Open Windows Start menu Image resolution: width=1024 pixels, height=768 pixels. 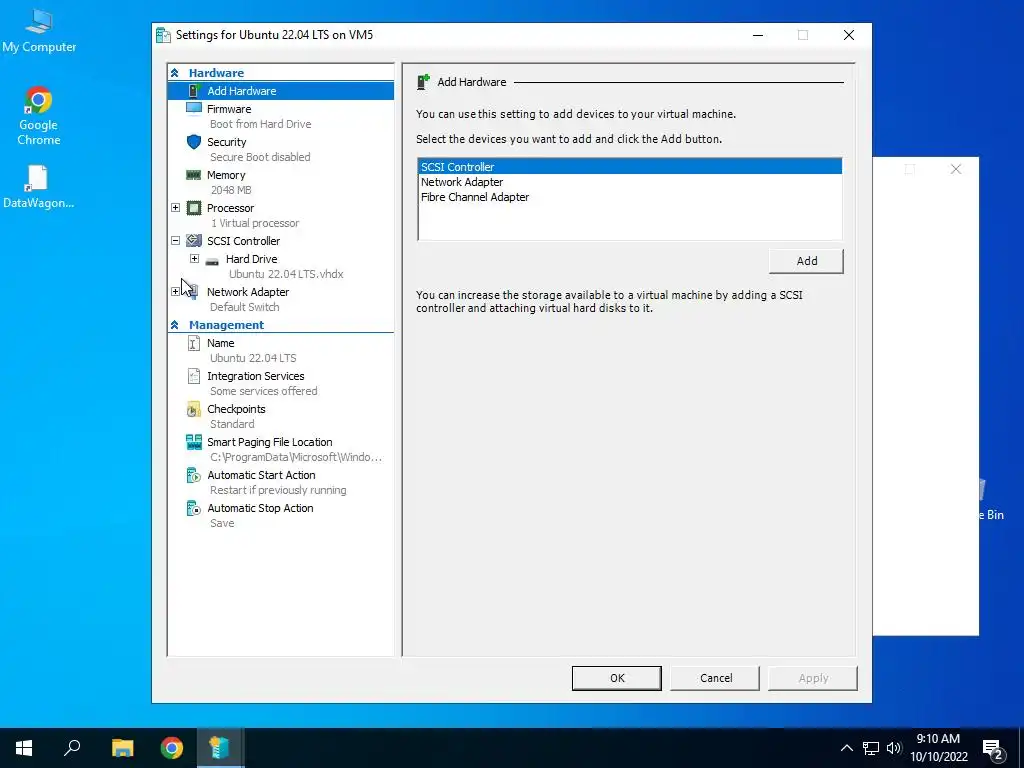tap(24, 748)
